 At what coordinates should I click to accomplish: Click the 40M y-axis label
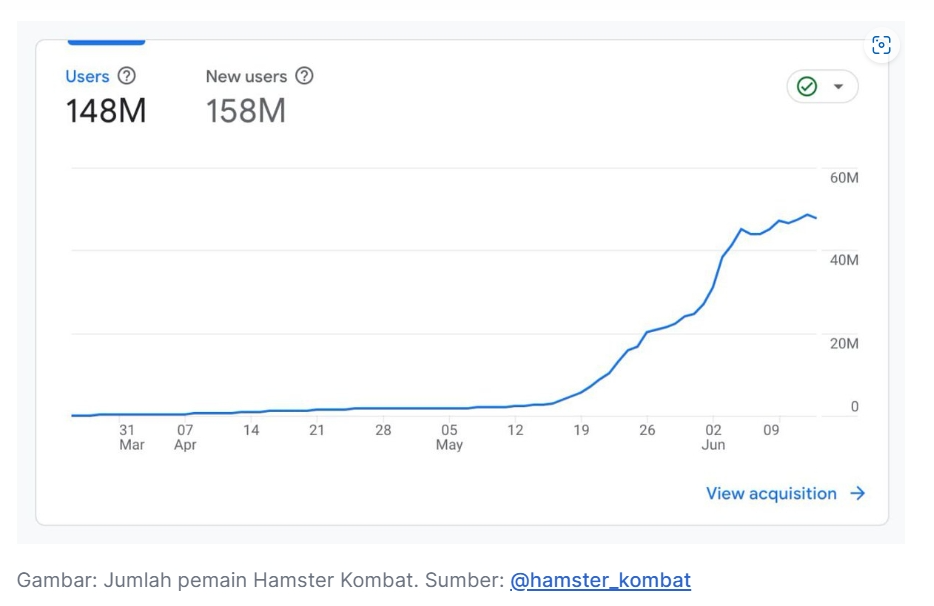pyautogui.click(x=844, y=260)
